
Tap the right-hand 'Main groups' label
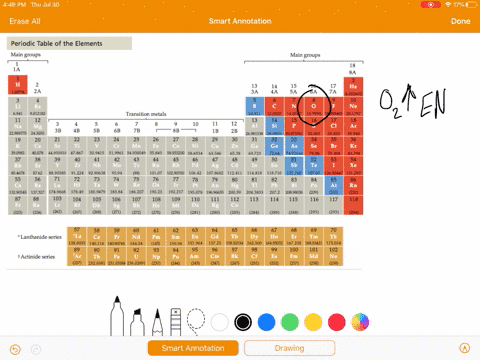click(x=305, y=55)
